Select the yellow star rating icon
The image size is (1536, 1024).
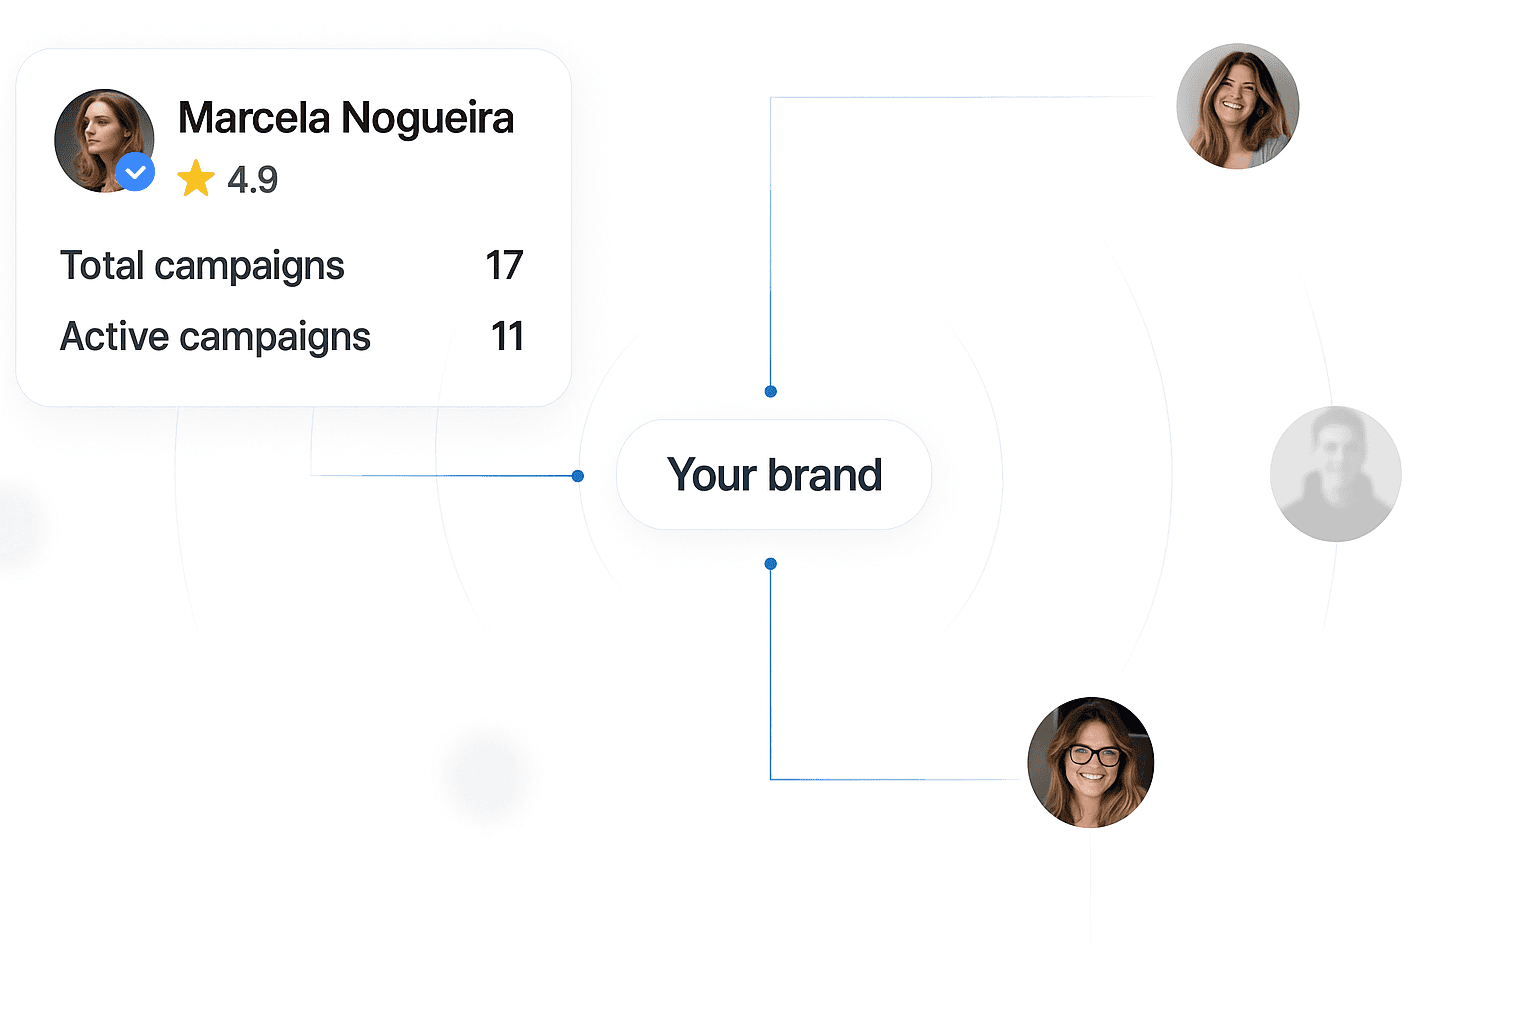(x=196, y=178)
